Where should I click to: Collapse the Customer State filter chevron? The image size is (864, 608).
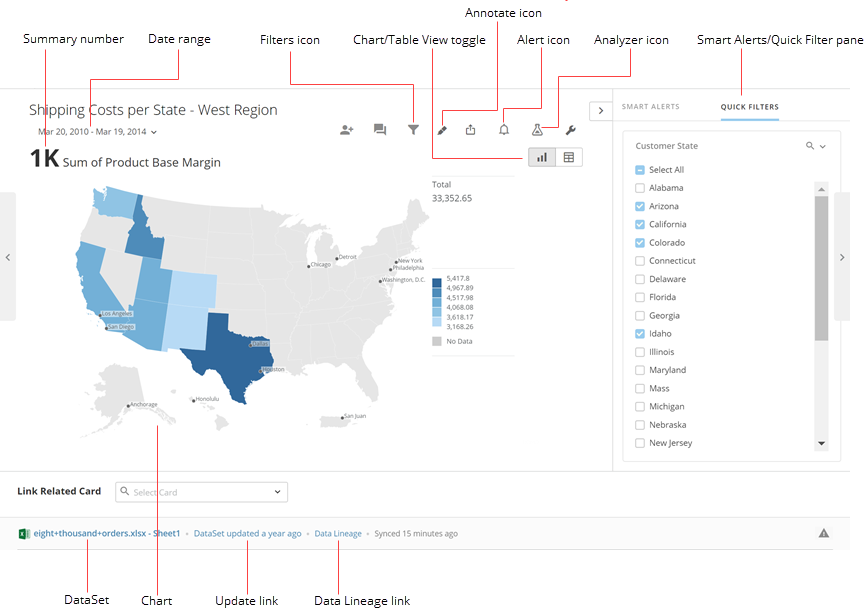(x=822, y=145)
